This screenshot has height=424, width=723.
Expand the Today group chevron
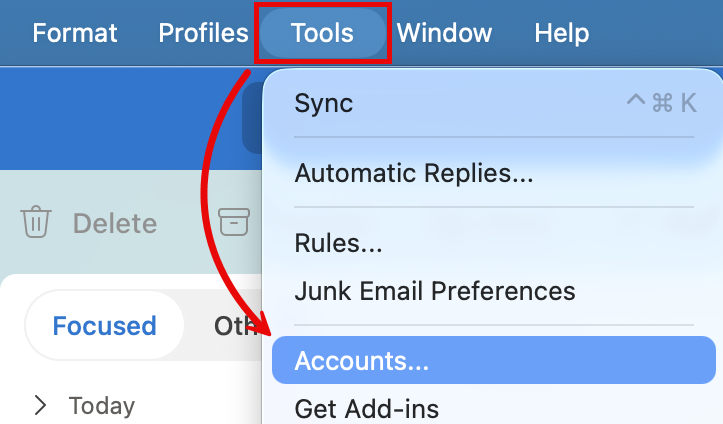tap(40, 405)
